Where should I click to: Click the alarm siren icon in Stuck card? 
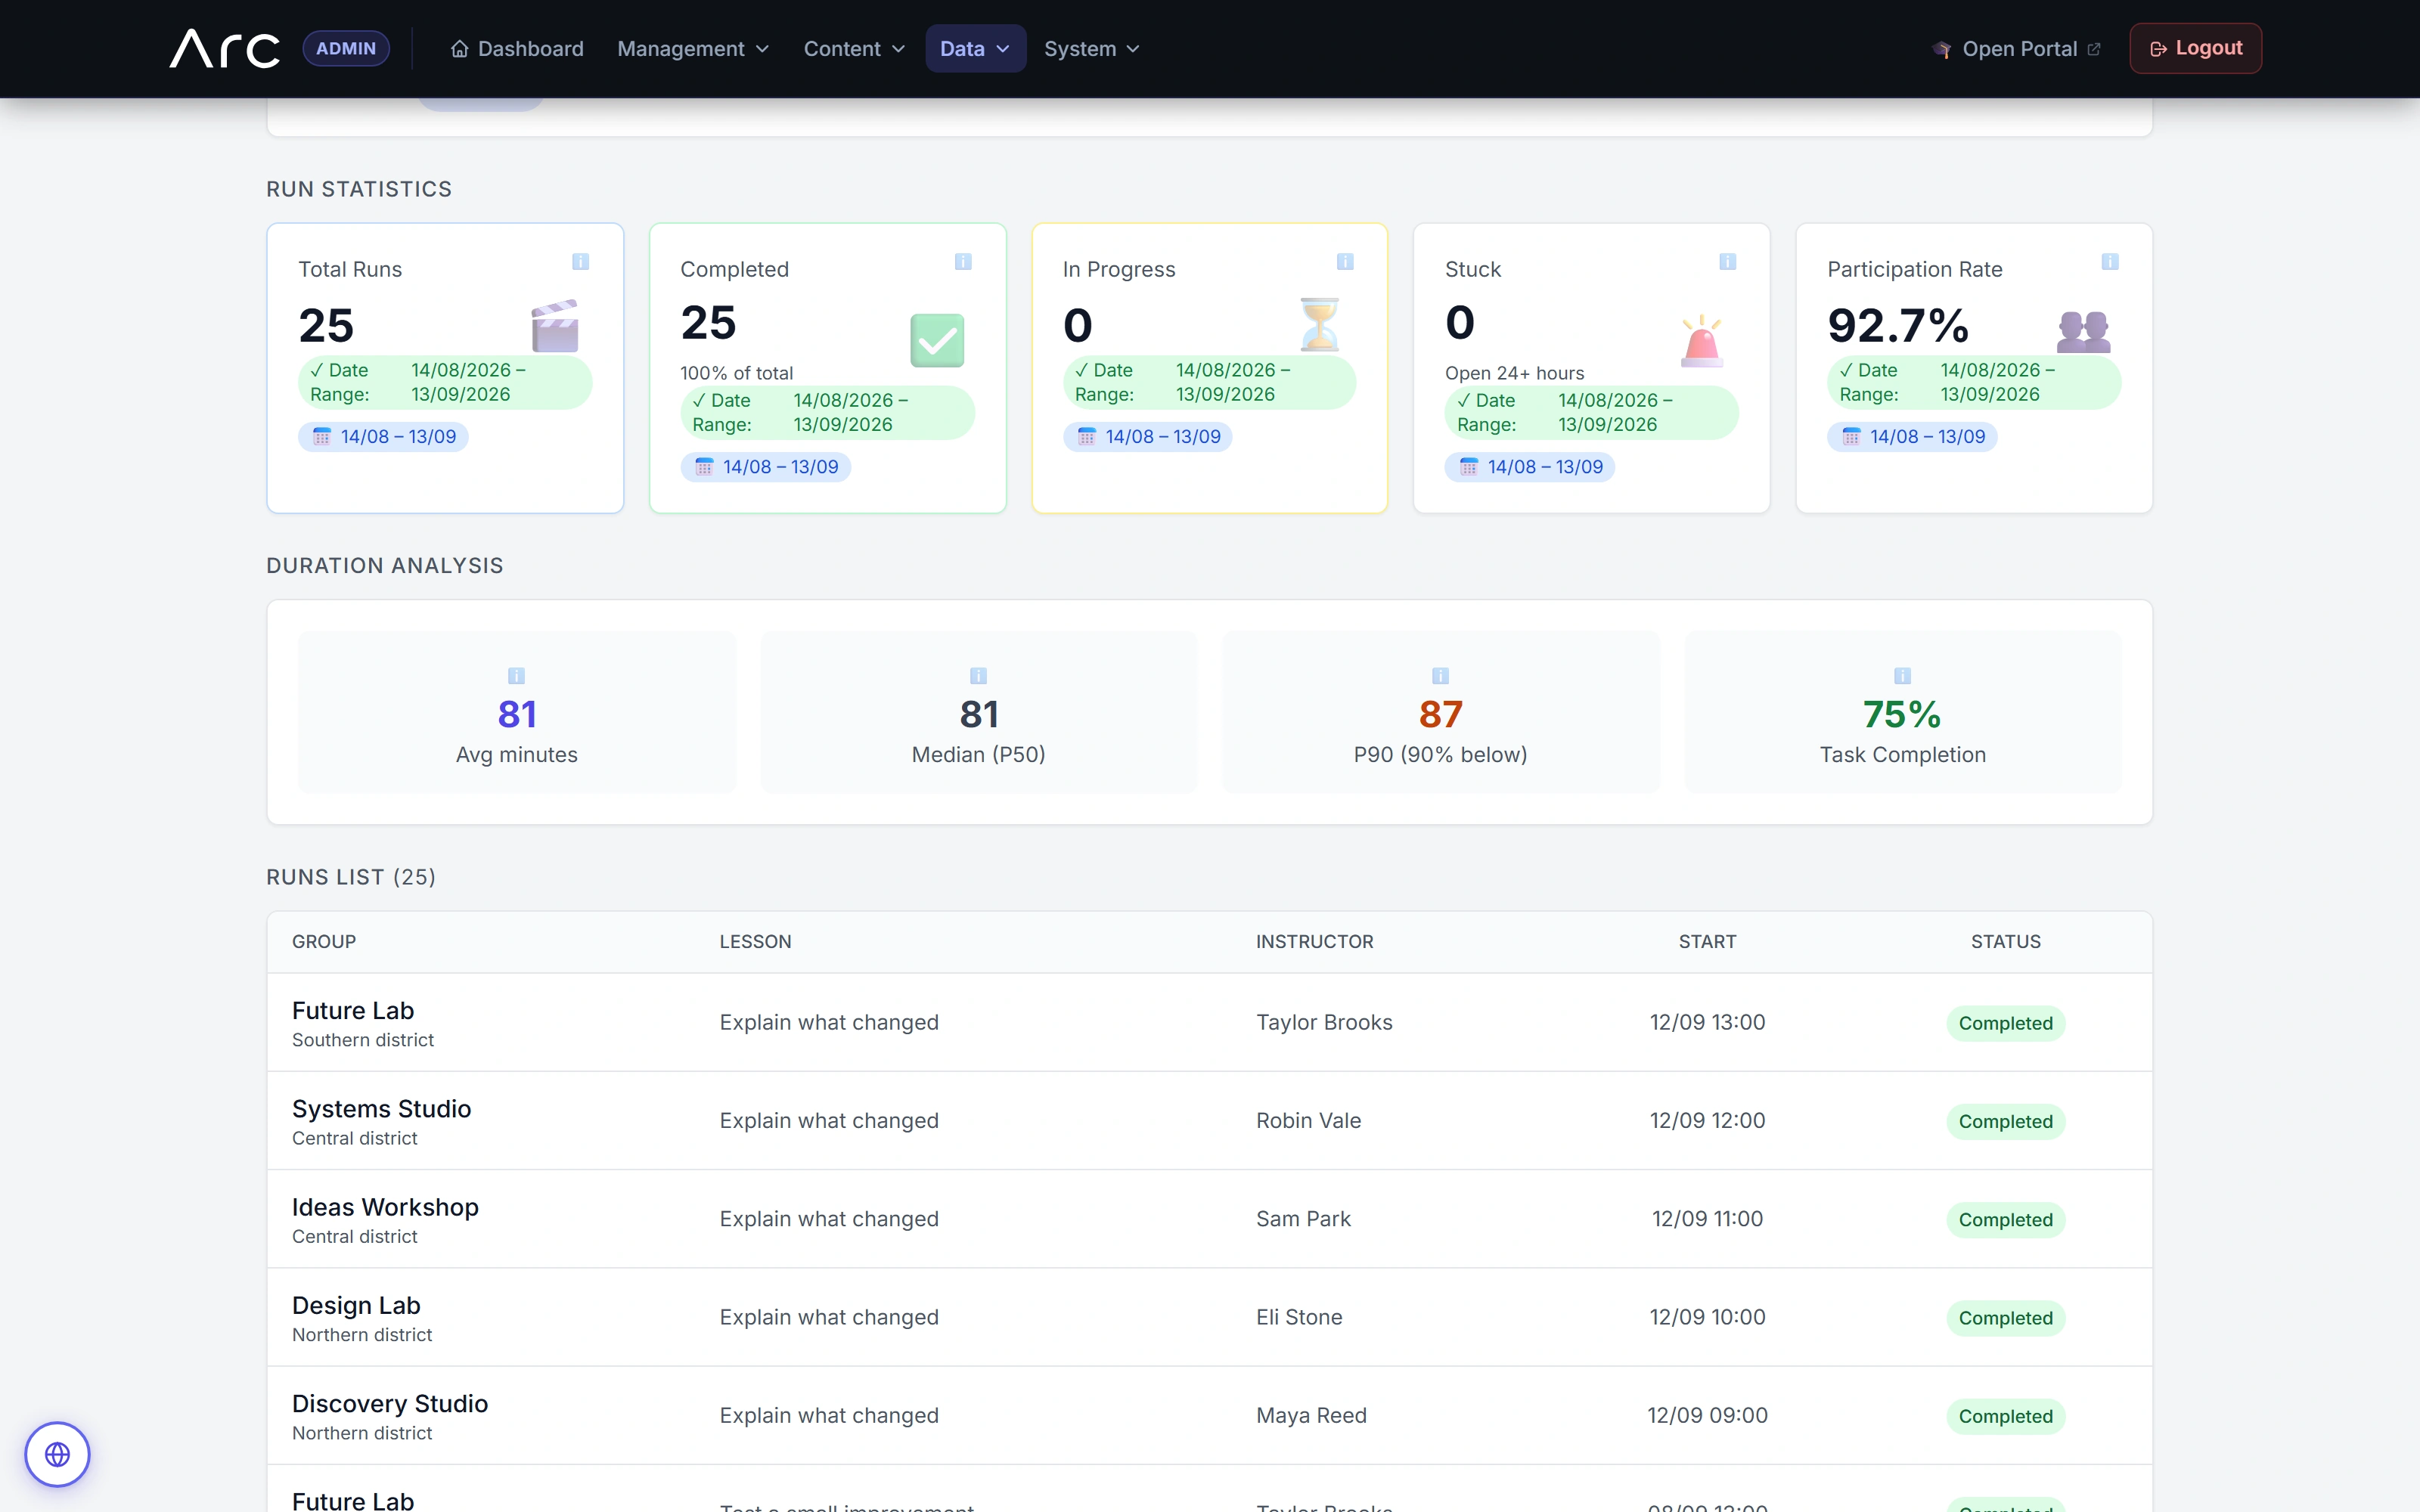1701,341
